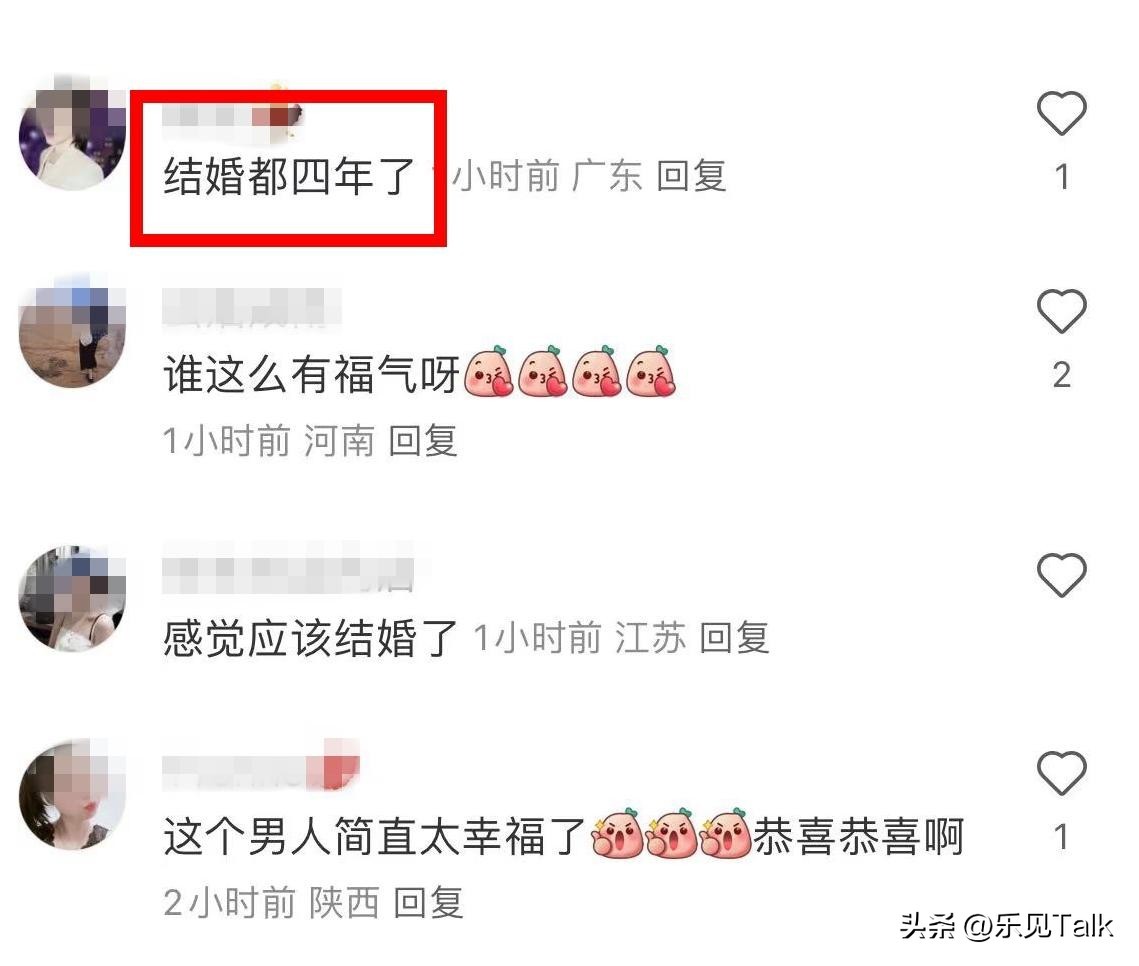Click like count 2 under second heart
1139x966 pixels.
1061,376
